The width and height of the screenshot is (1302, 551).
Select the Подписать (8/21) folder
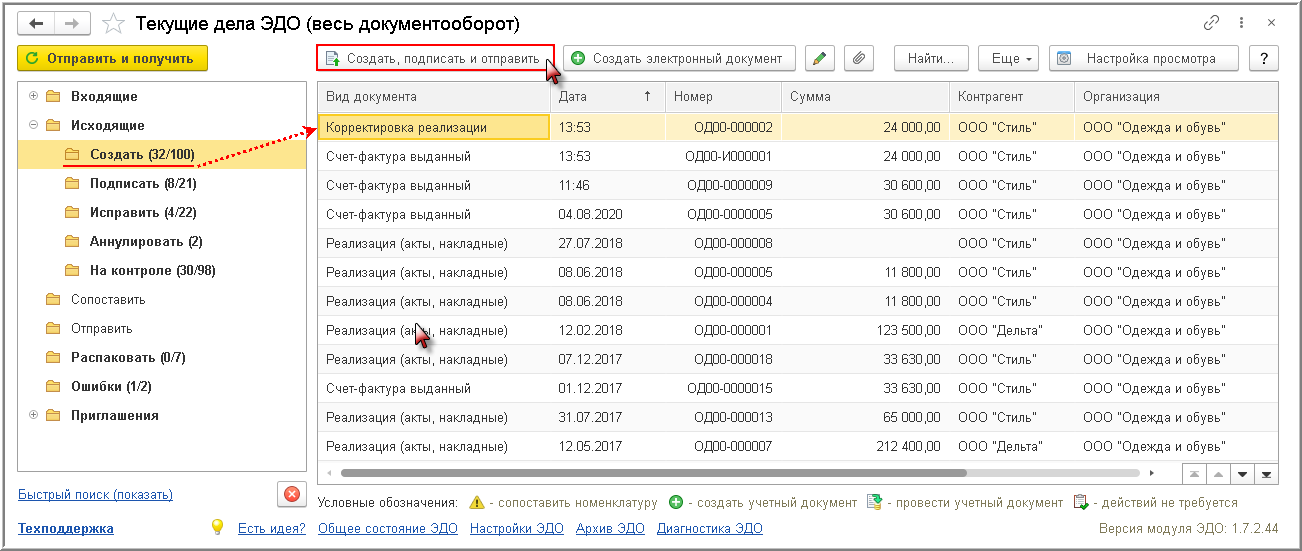[x=136, y=184]
